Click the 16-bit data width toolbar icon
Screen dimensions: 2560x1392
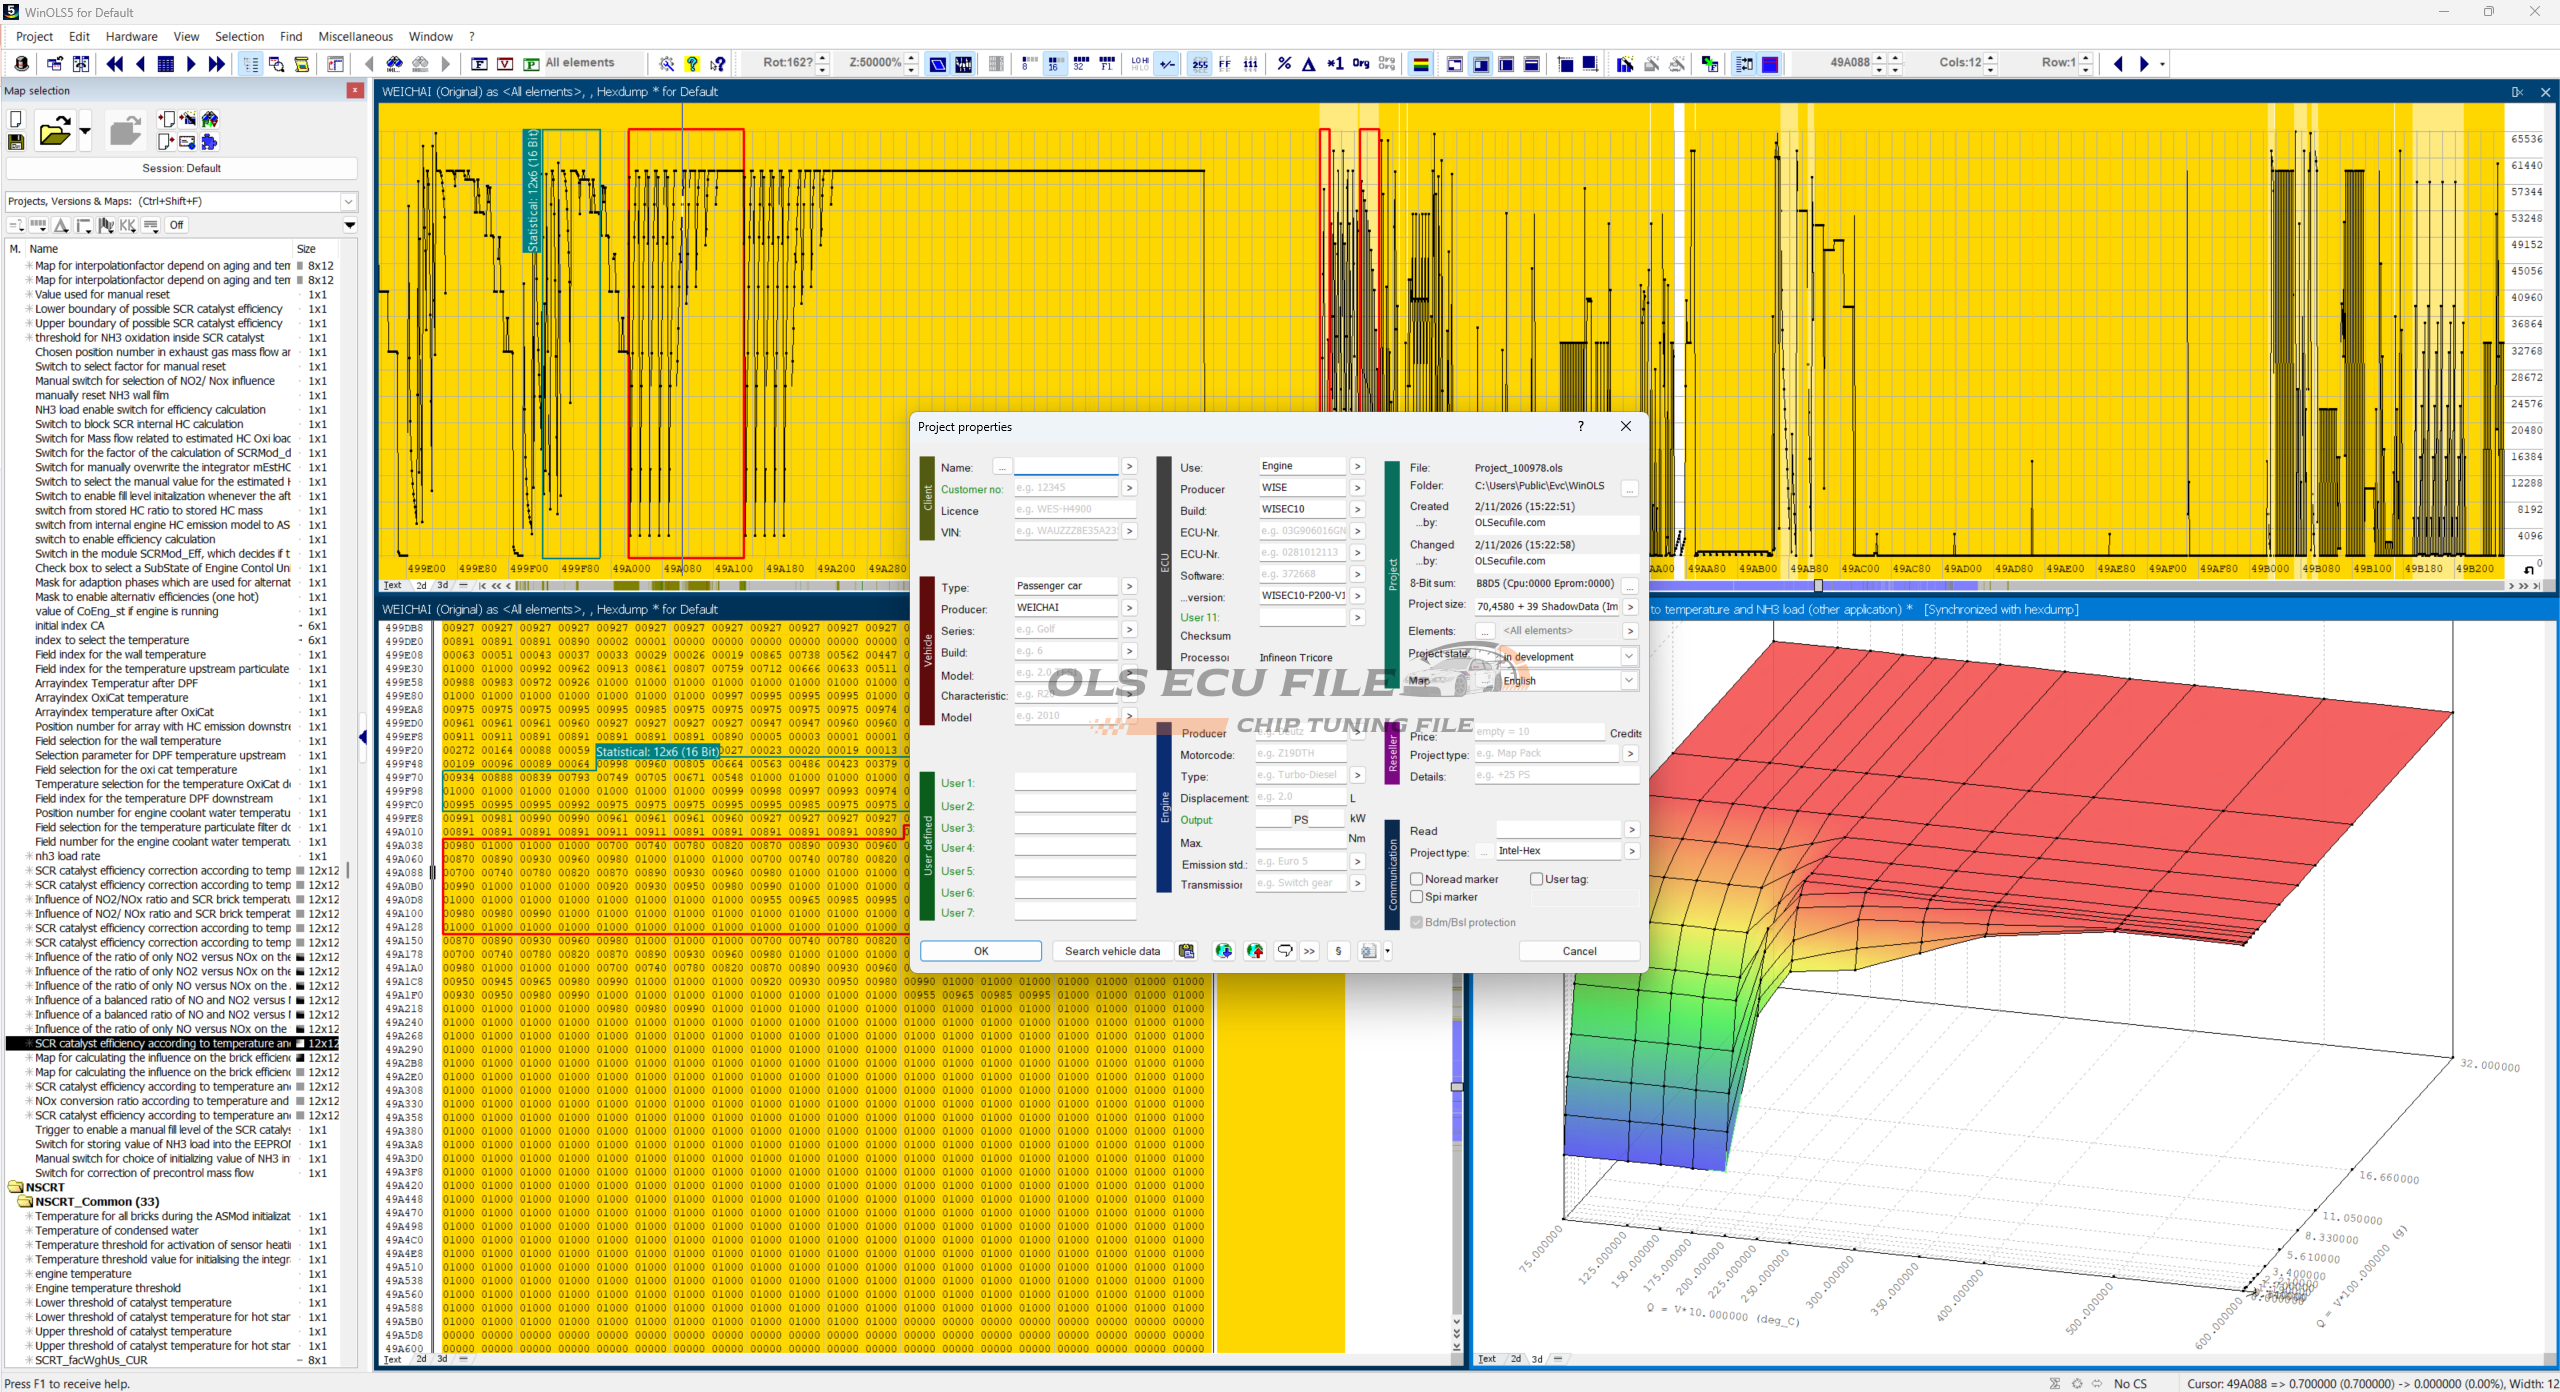(x=1054, y=64)
